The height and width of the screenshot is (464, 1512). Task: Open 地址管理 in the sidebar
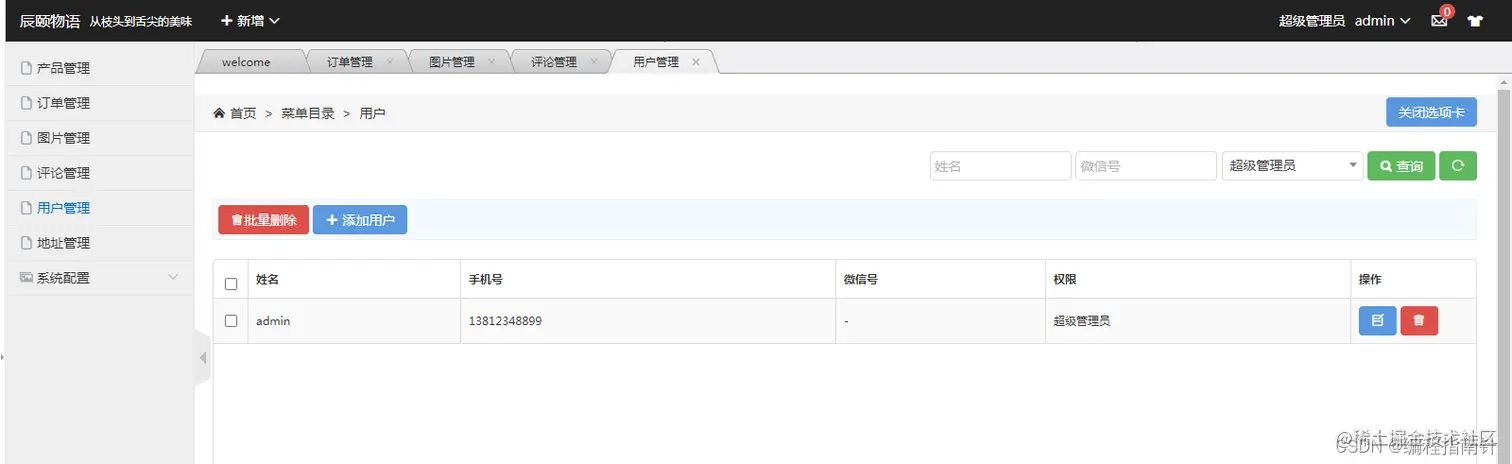point(100,243)
